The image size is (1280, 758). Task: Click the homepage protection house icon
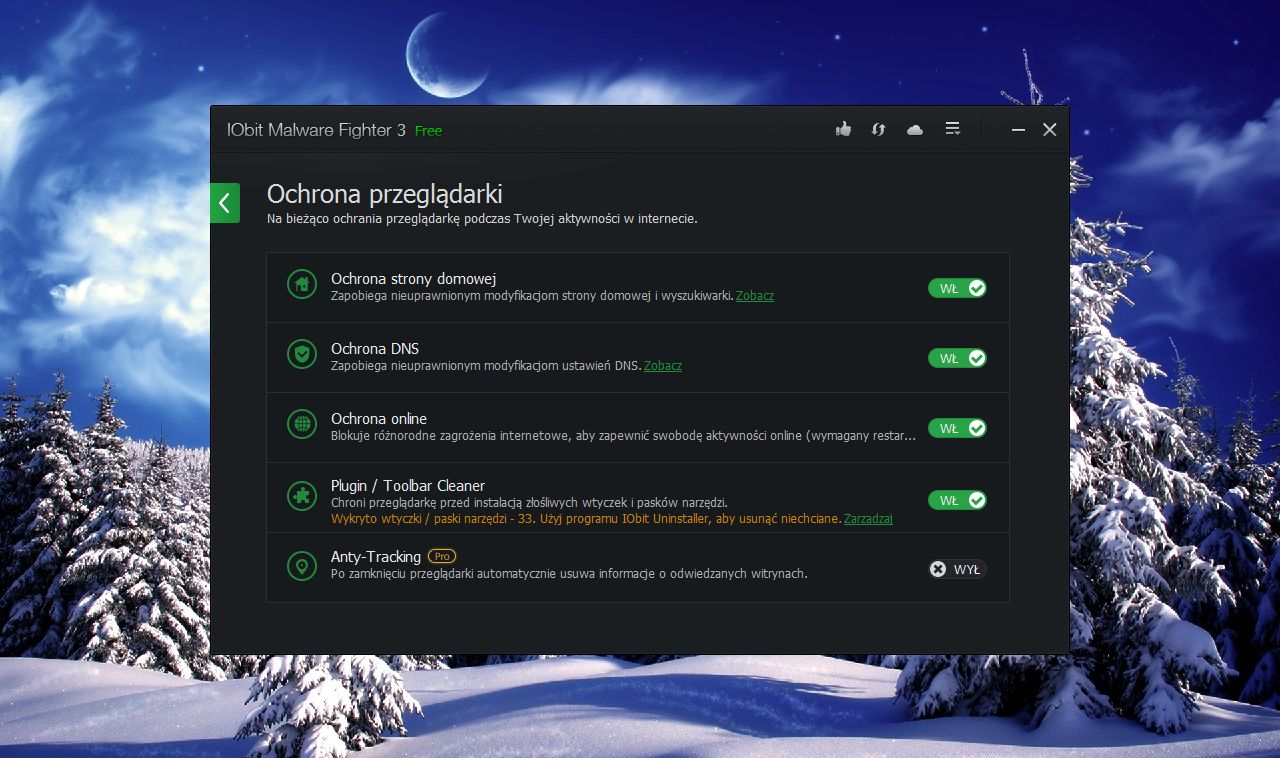click(301, 284)
